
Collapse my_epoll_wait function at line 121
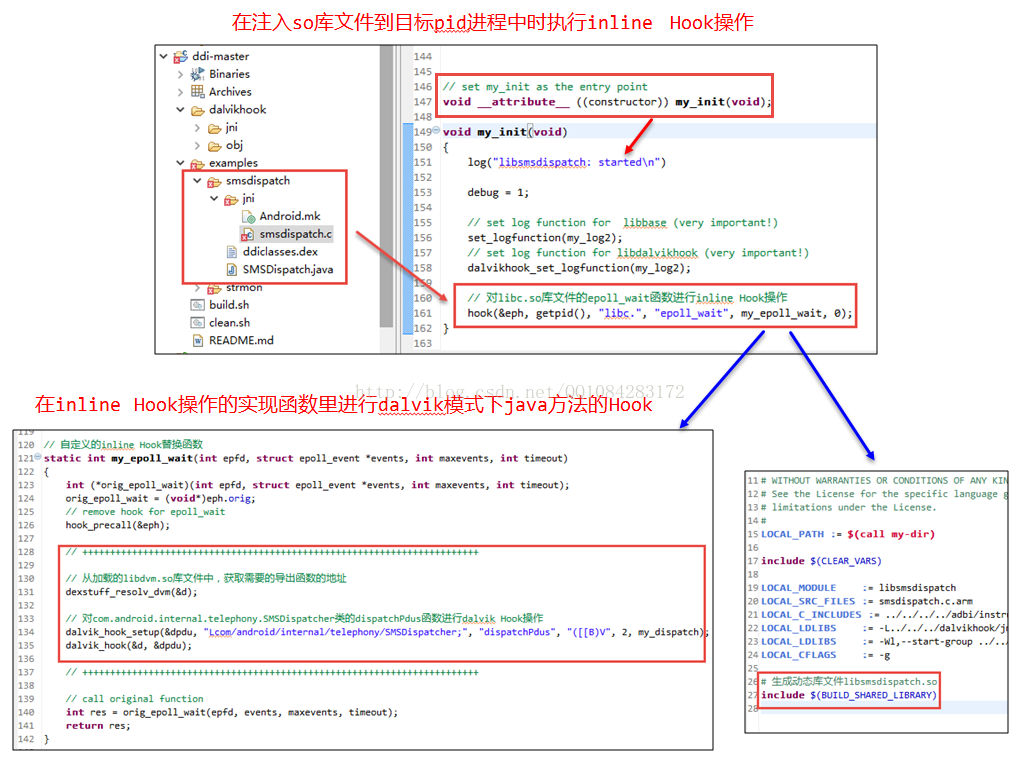coord(38,456)
